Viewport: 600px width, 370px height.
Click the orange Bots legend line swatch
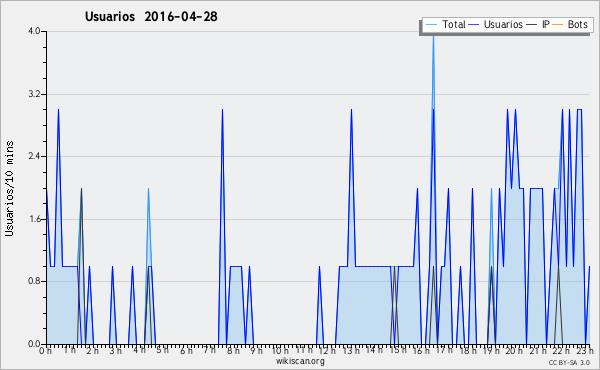(558, 25)
